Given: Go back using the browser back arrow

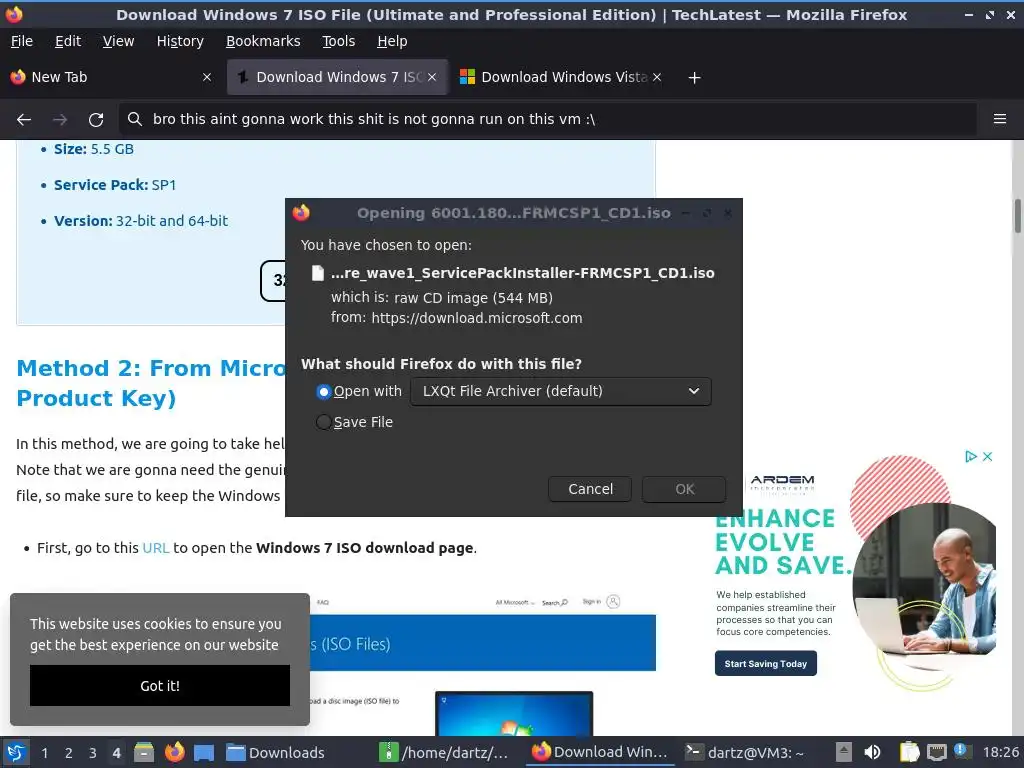Looking at the screenshot, I should [24, 120].
